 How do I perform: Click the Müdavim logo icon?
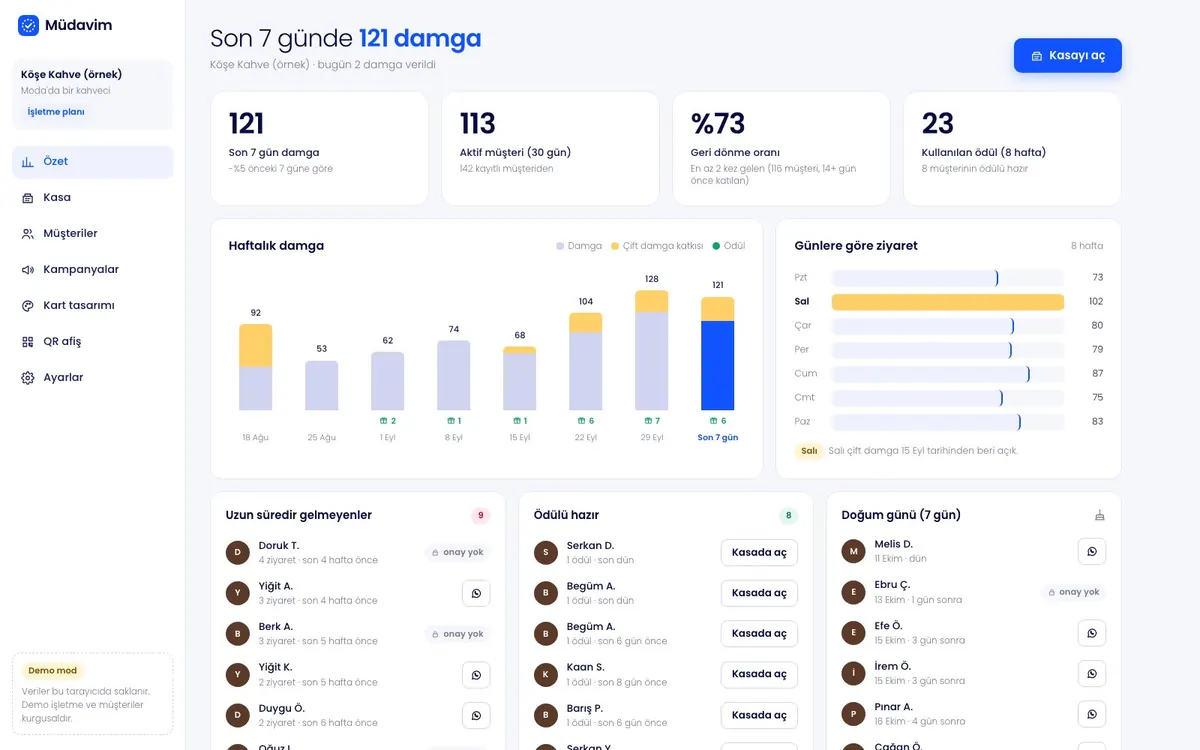[28, 25]
